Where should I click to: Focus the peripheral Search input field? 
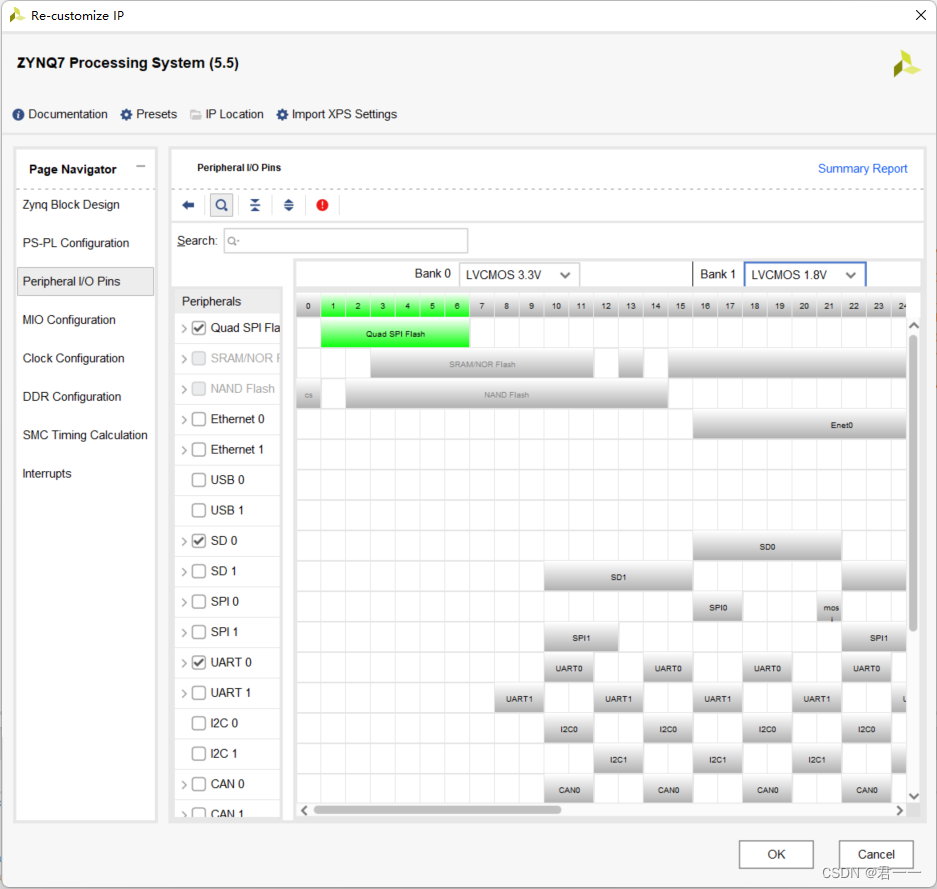345,241
